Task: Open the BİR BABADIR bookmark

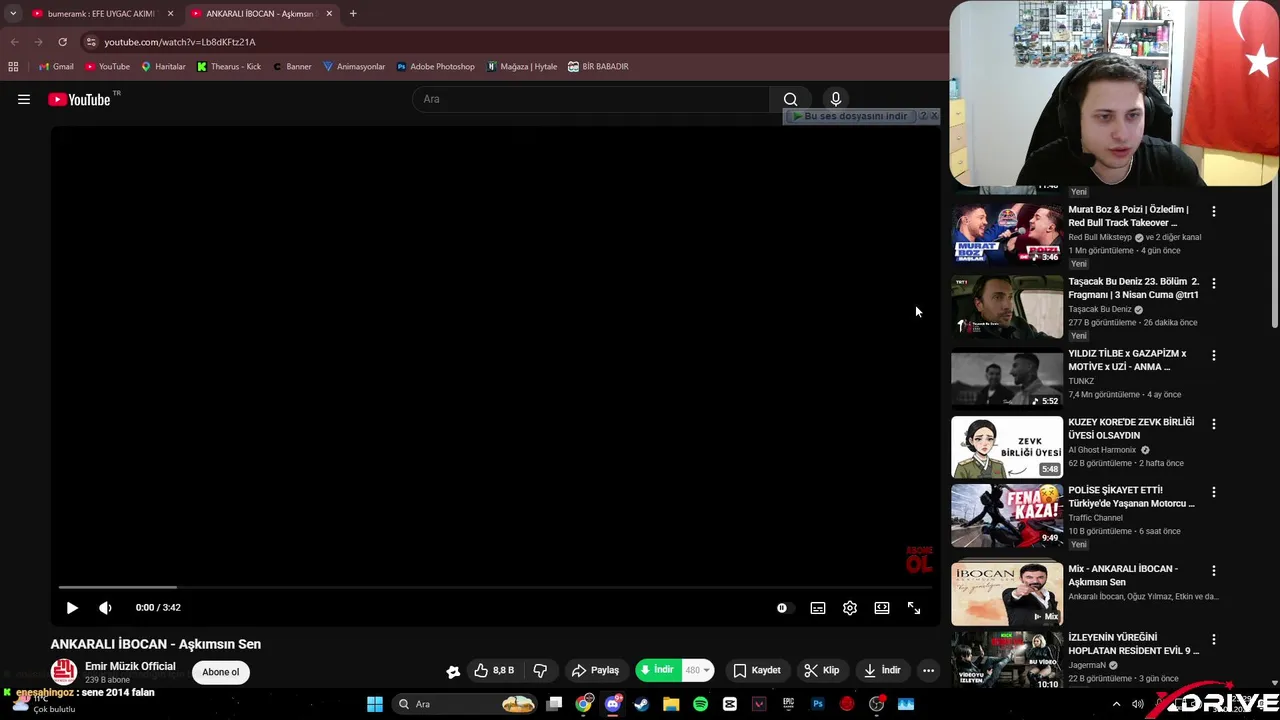Action: (598, 67)
